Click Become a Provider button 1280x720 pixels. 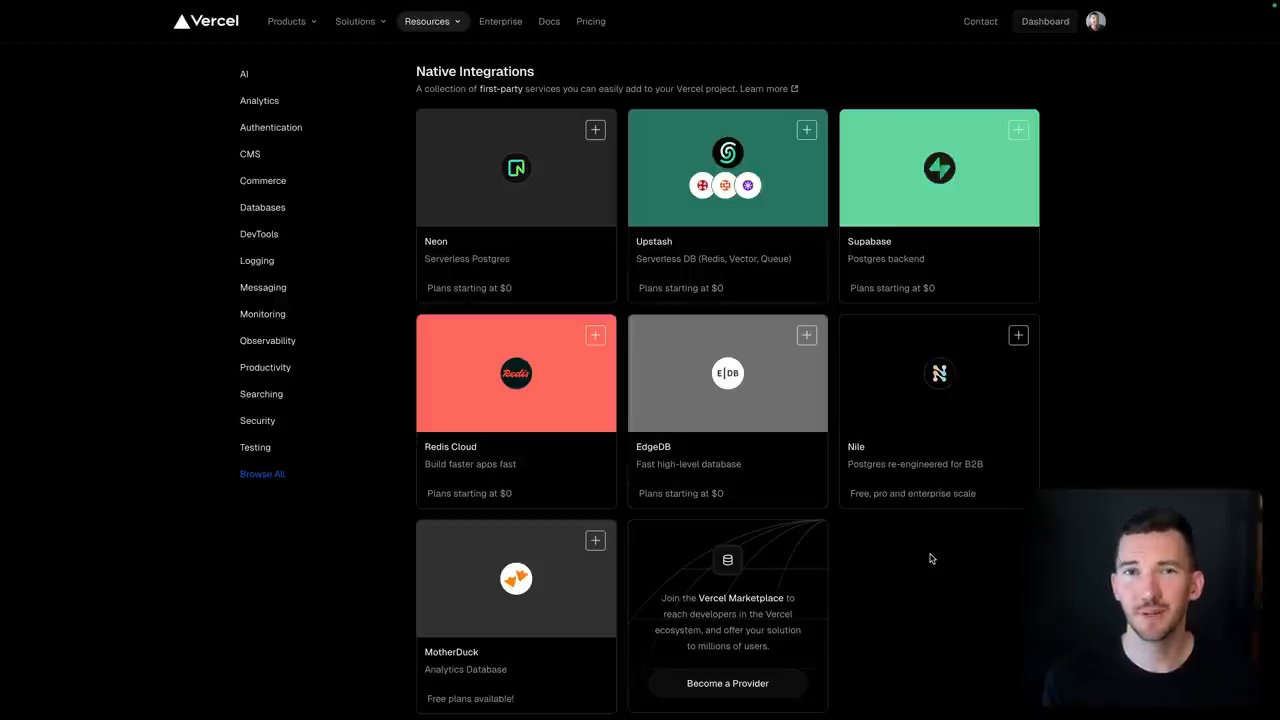pos(728,683)
